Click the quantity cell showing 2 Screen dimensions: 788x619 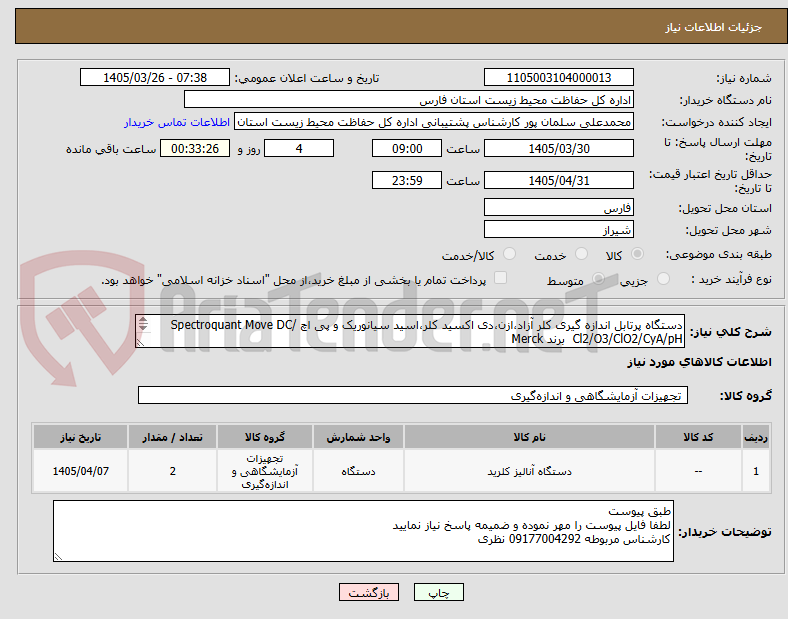[172, 471]
